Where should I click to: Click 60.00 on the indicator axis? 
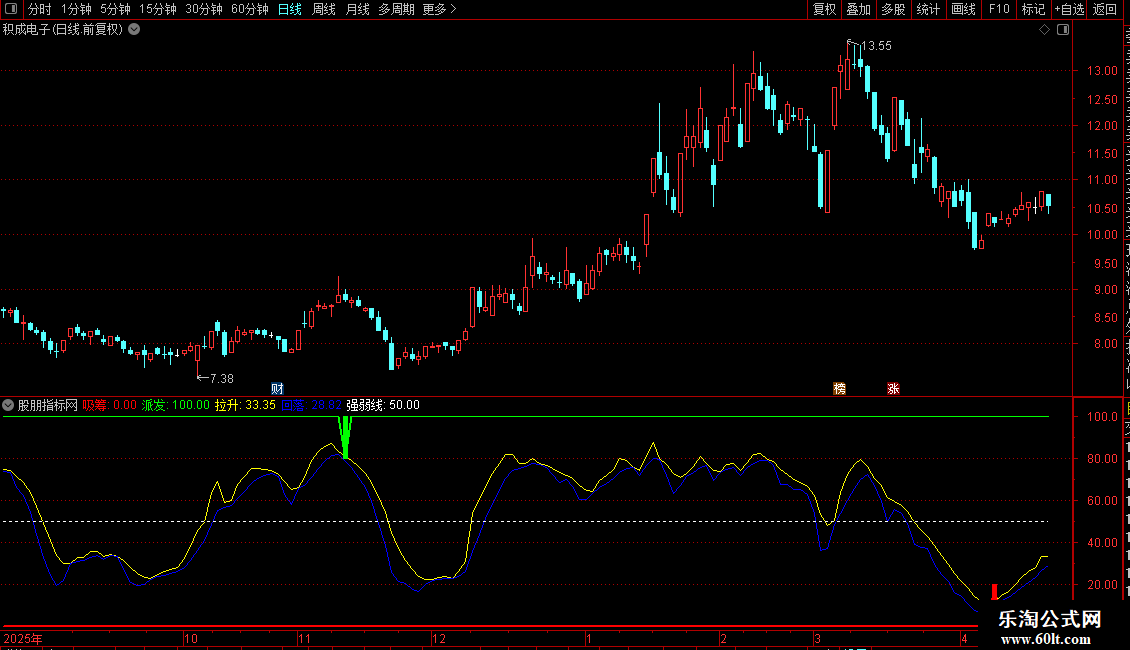click(x=1102, y=500)
